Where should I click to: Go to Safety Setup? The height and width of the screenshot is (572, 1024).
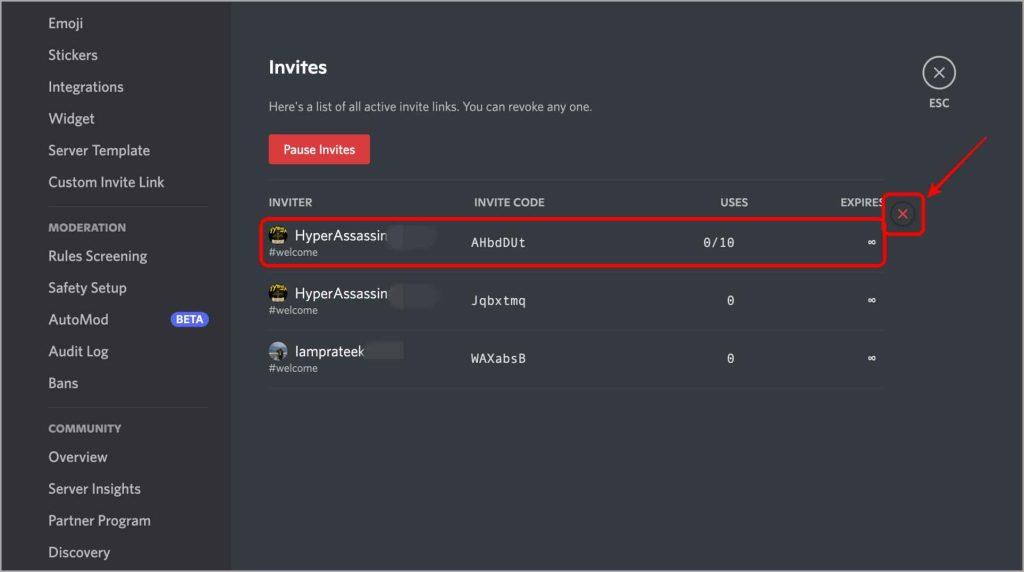(x=88, y=288)
